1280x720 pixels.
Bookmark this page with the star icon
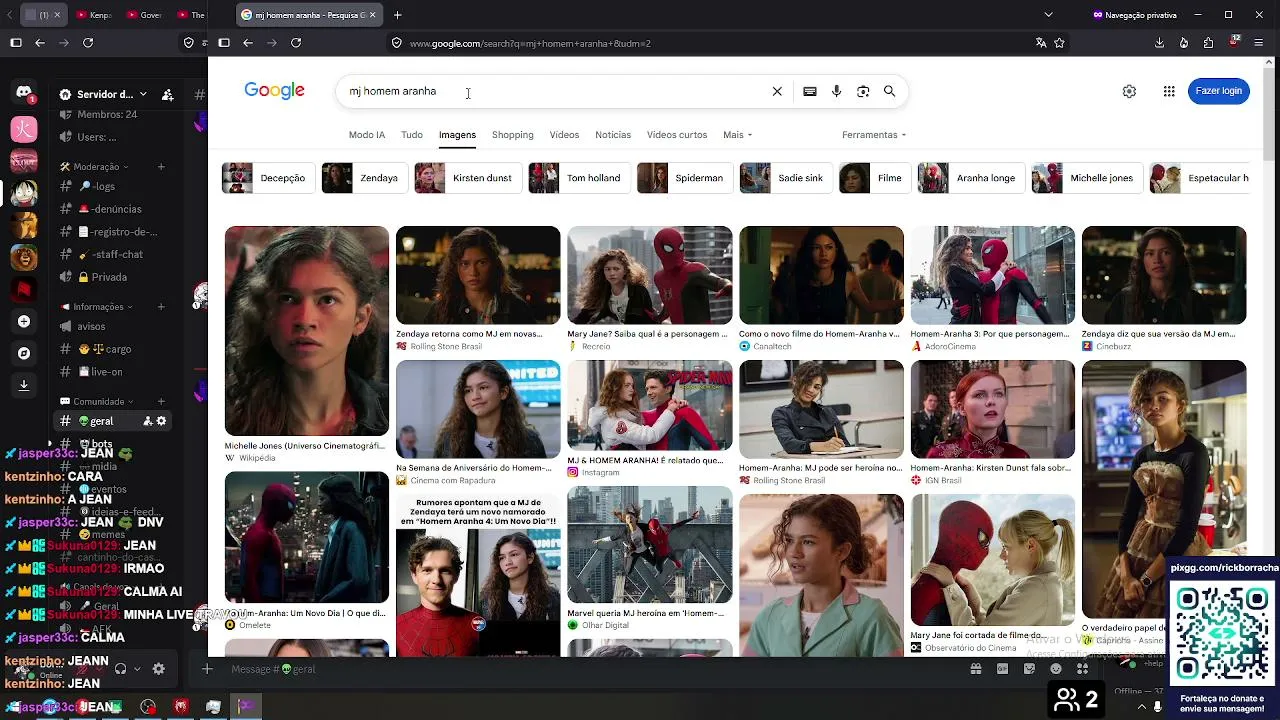click(1059, 43)
